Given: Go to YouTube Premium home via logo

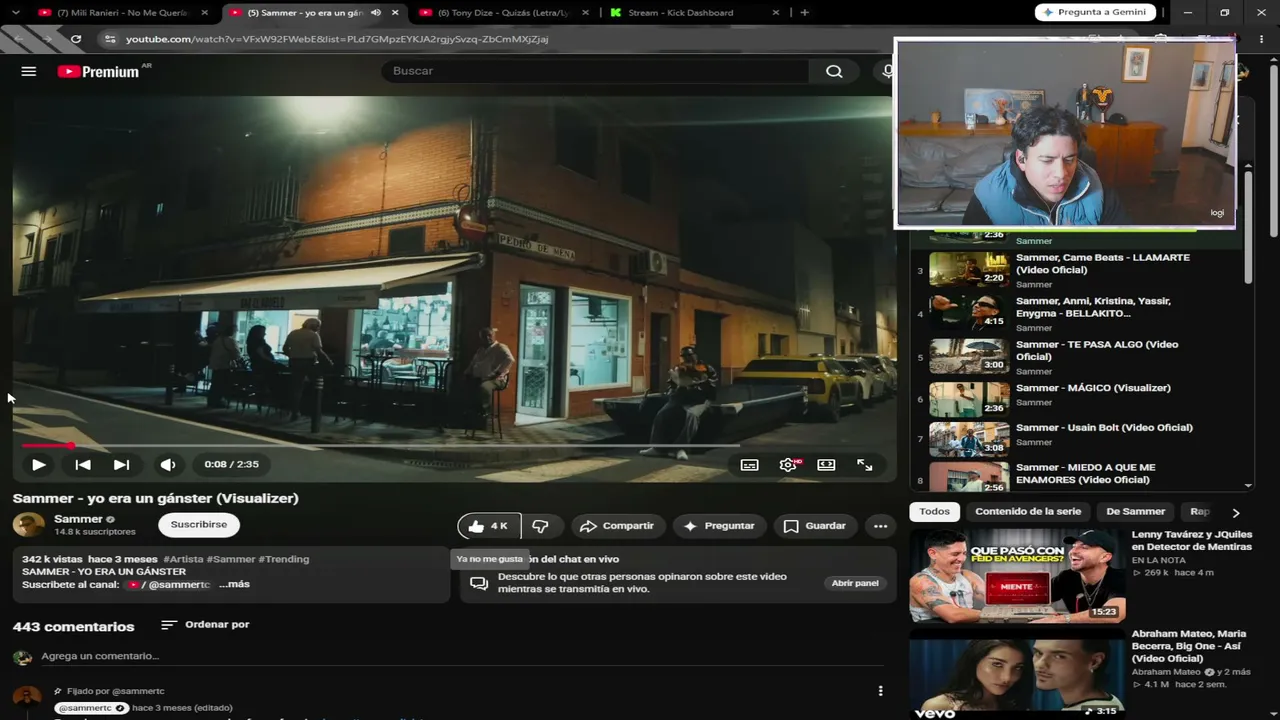Looking at the screenshot, I should (x=98, y=71).
